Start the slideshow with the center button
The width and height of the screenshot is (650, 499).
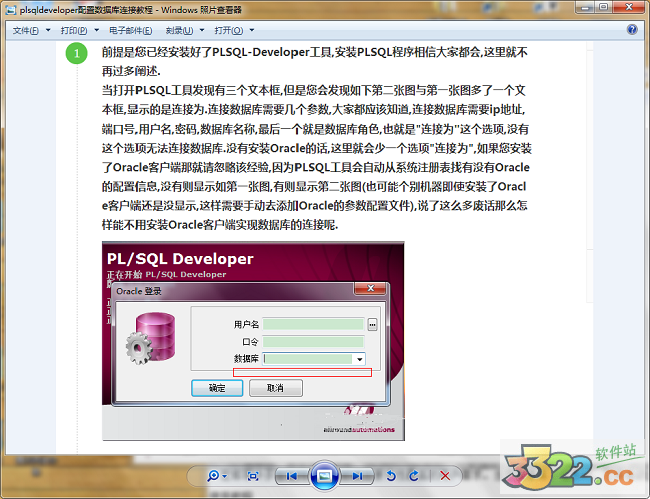click(x=324, y=475)
